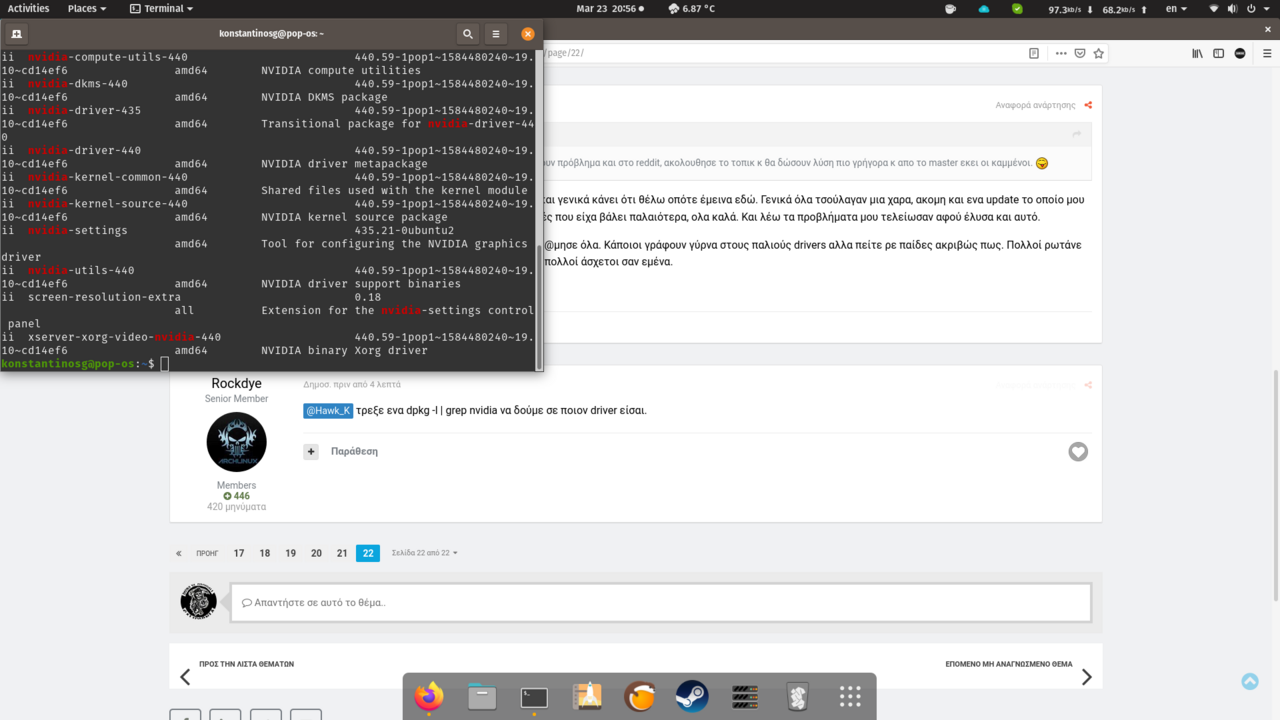Quote Rockdye's post with Παράθεση
The width and height of the screenshot is (1280, 720).
pos(354,452)
